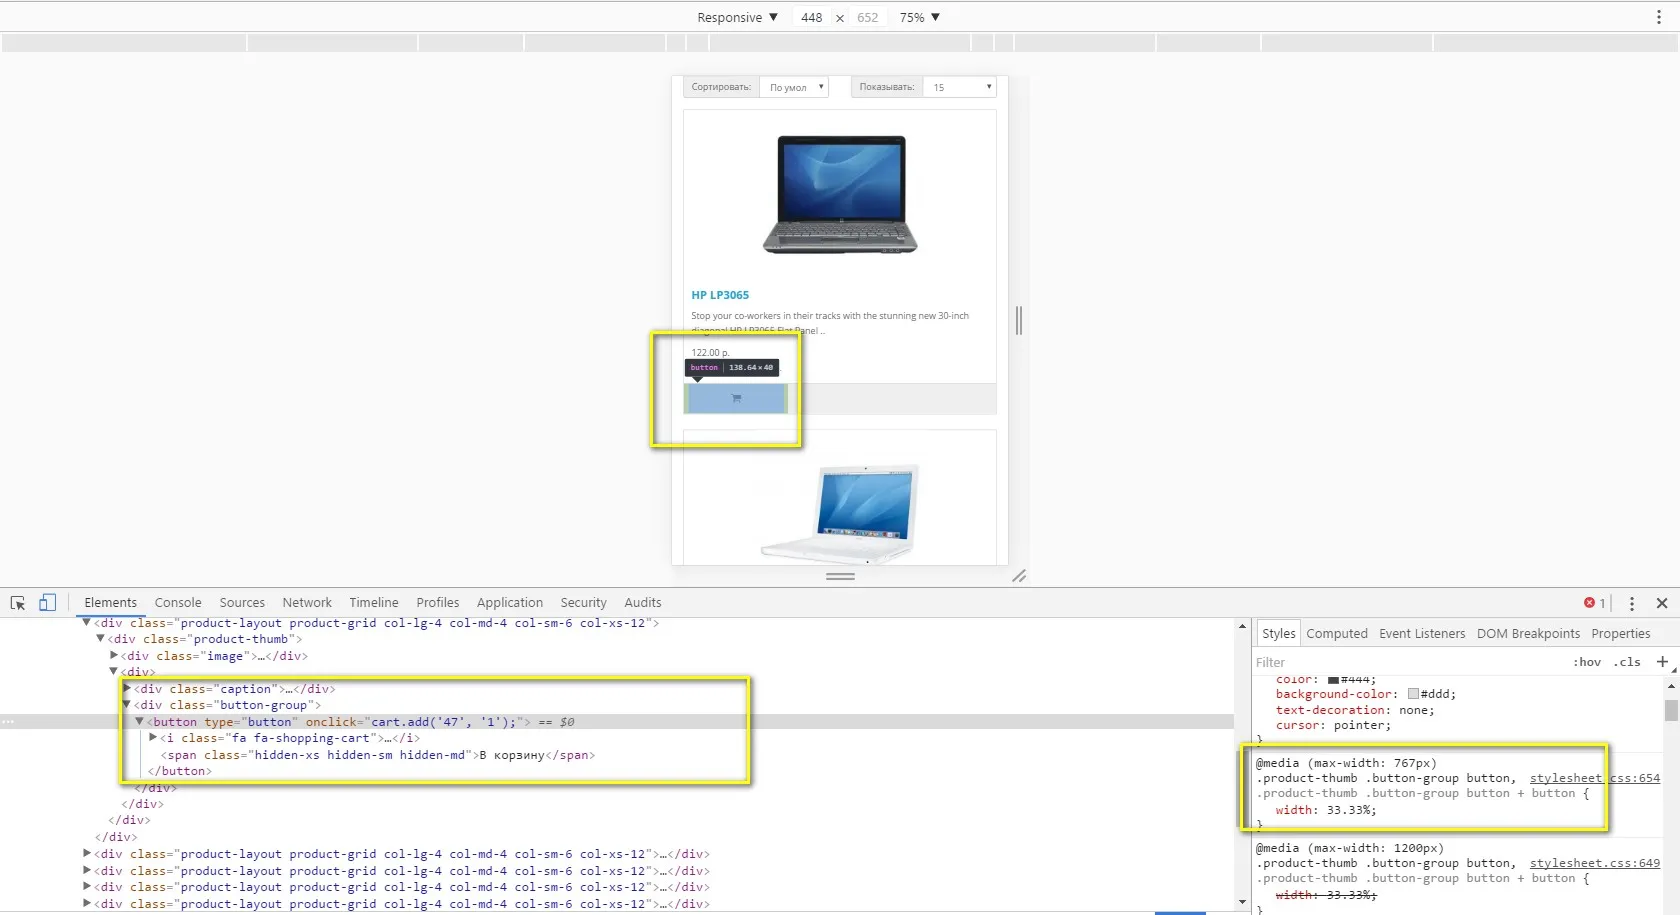1680x915 pixels.
Task: Select the span hidden-xs В корзину line
Action: (378, 755)
